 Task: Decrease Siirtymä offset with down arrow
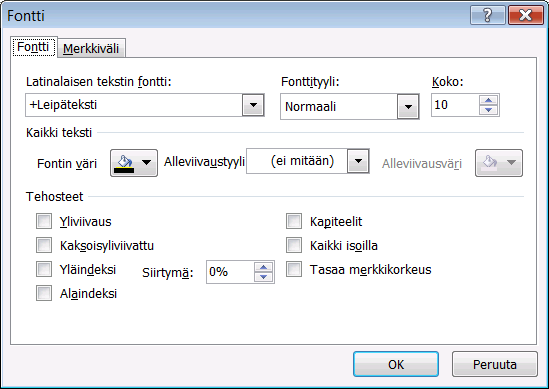[x=264, y=277]
